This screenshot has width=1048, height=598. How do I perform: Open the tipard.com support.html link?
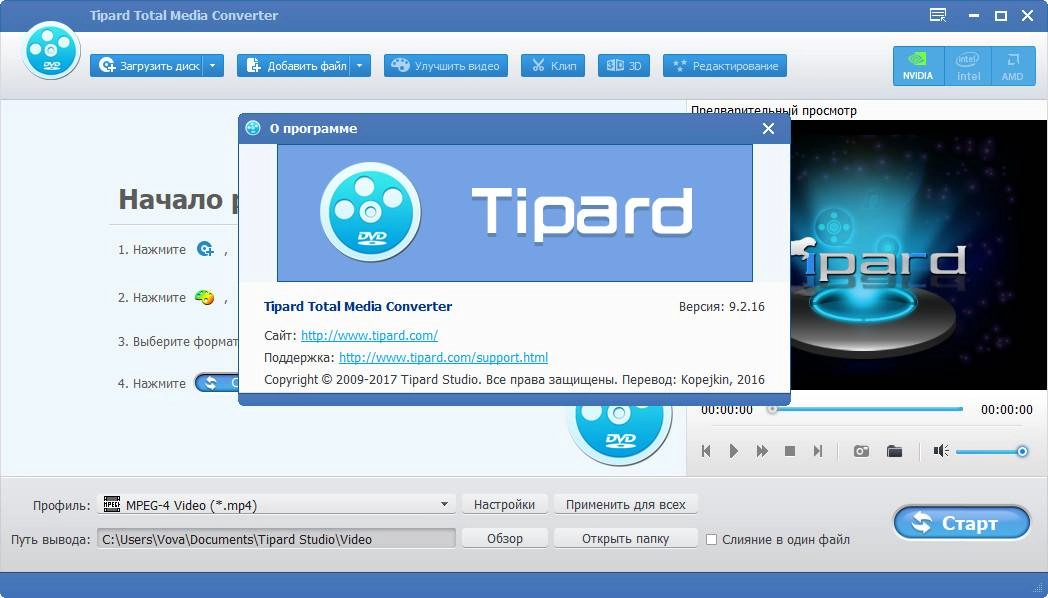coord(443,357)
